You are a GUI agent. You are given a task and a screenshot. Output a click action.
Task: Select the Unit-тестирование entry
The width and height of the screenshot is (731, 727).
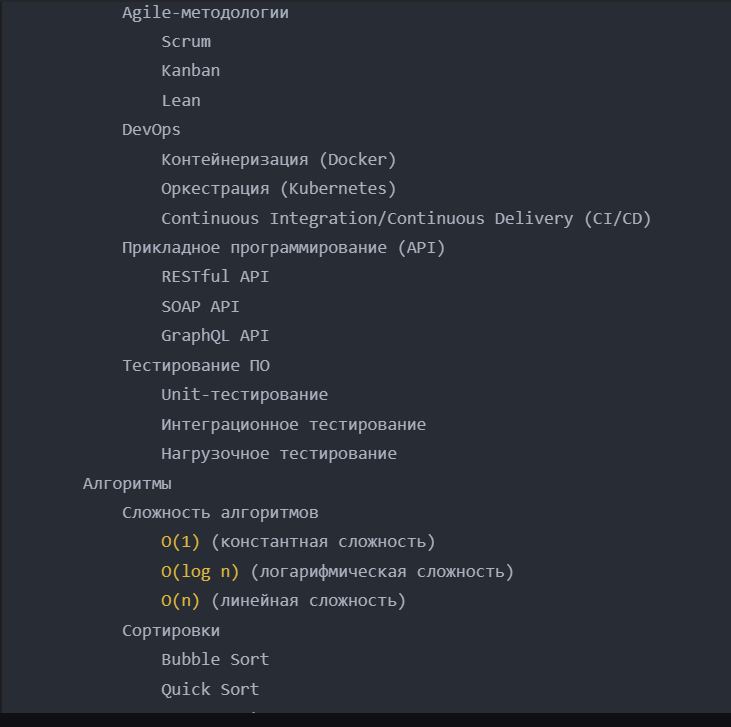click(x=245, y=395)
